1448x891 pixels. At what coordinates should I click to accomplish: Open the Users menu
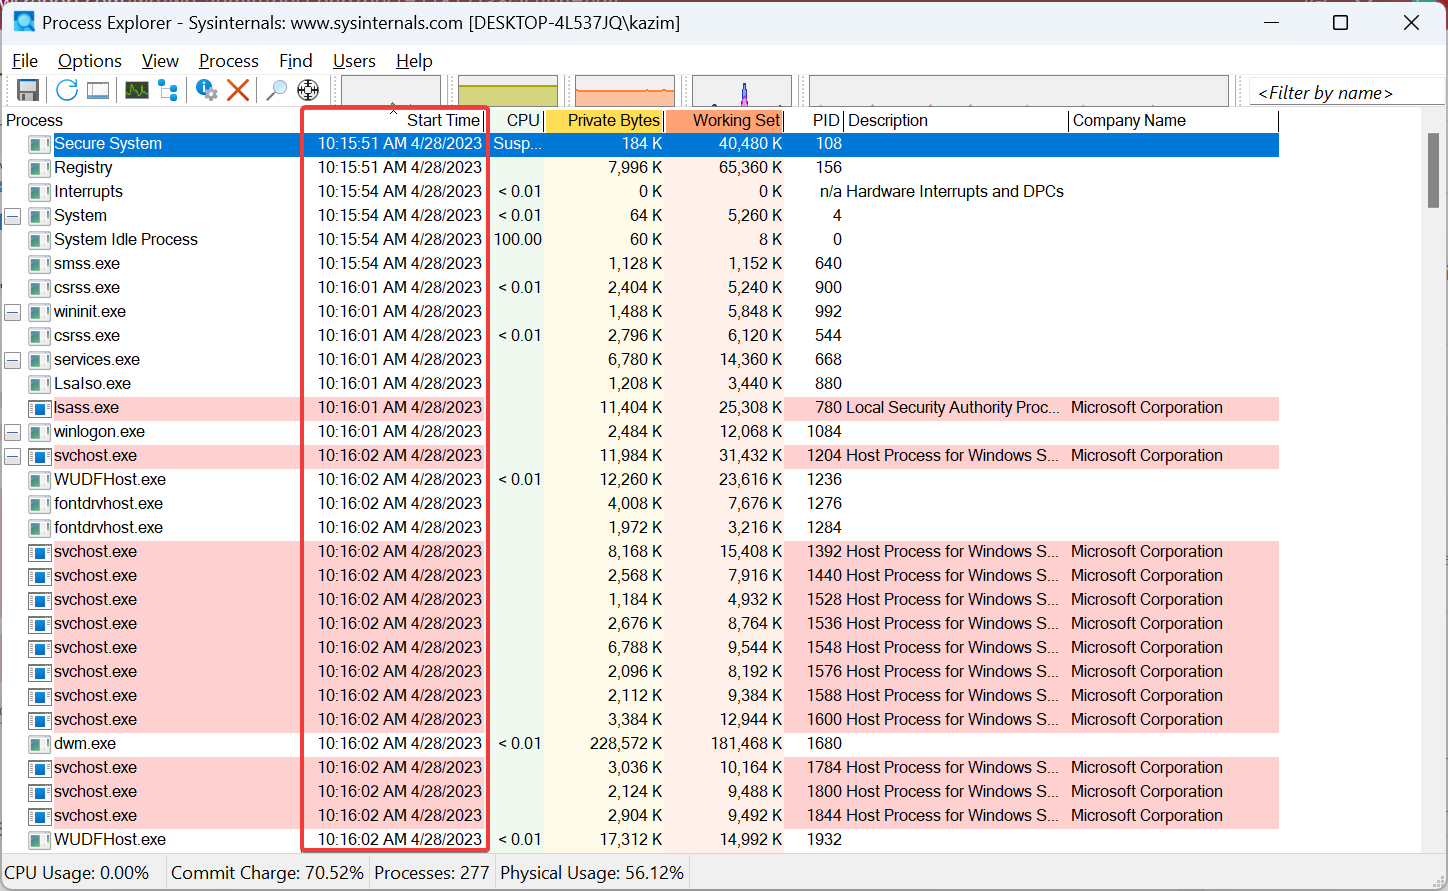pos(354,61)
